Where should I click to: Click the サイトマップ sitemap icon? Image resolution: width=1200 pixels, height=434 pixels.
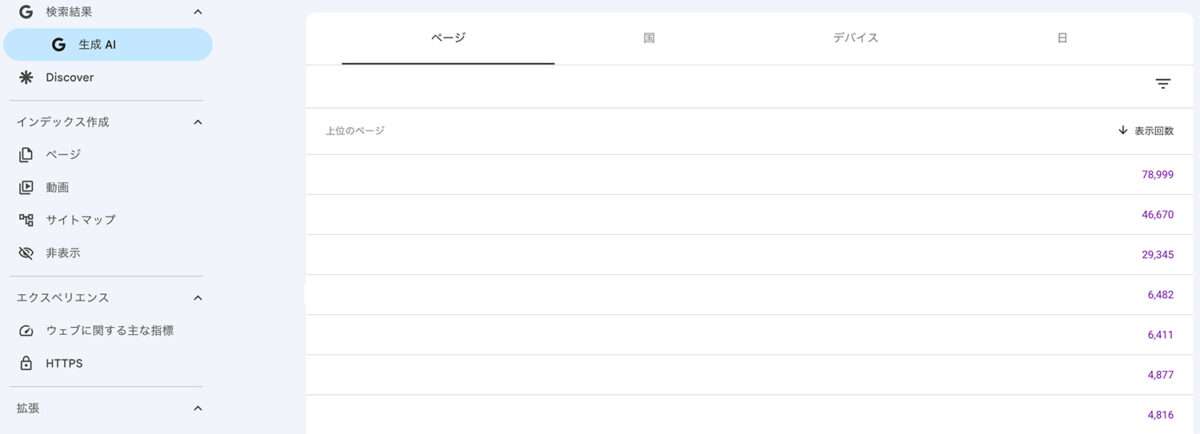pyautogui.click(x=26, y=220)
